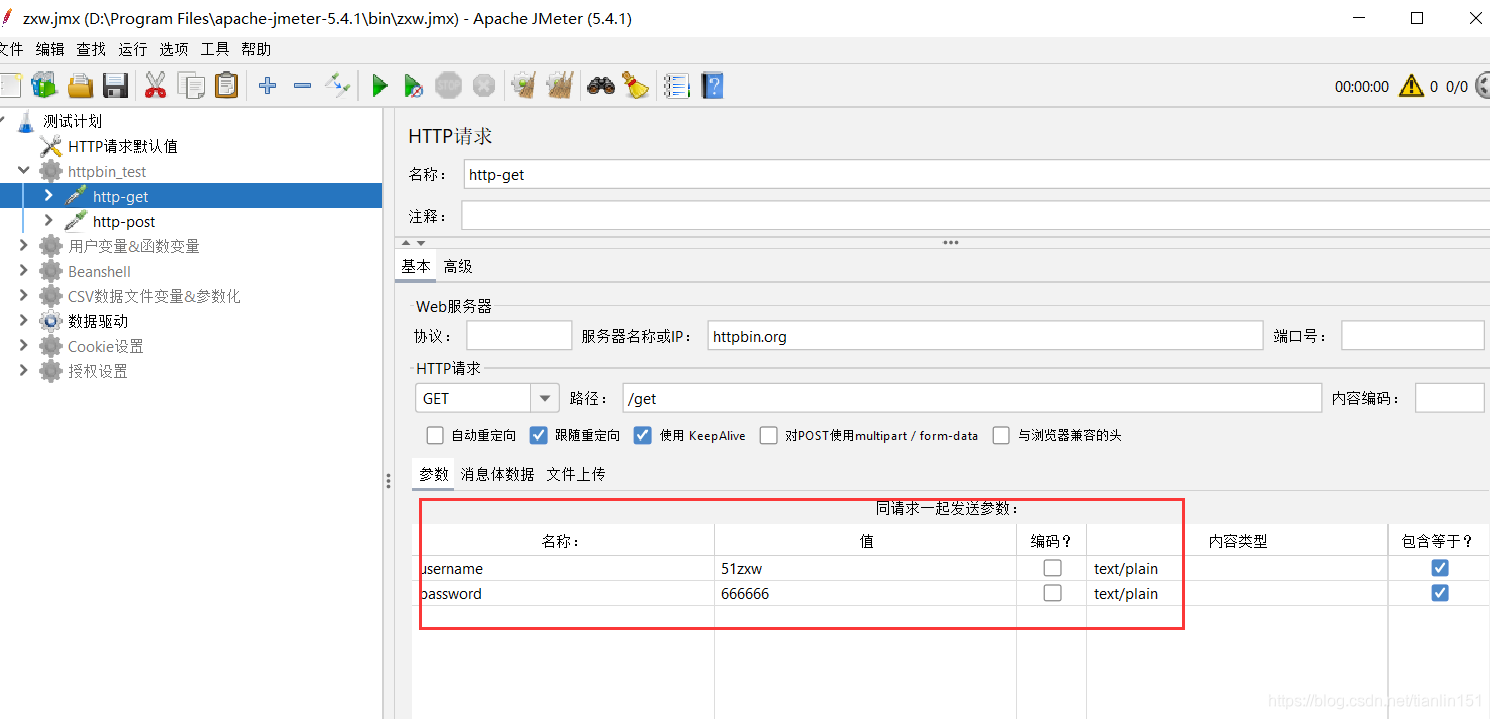Click the HTTP请求默认值 wrench icon
Viewport: 1490px width, 719px height.
(x=51, y=146)
